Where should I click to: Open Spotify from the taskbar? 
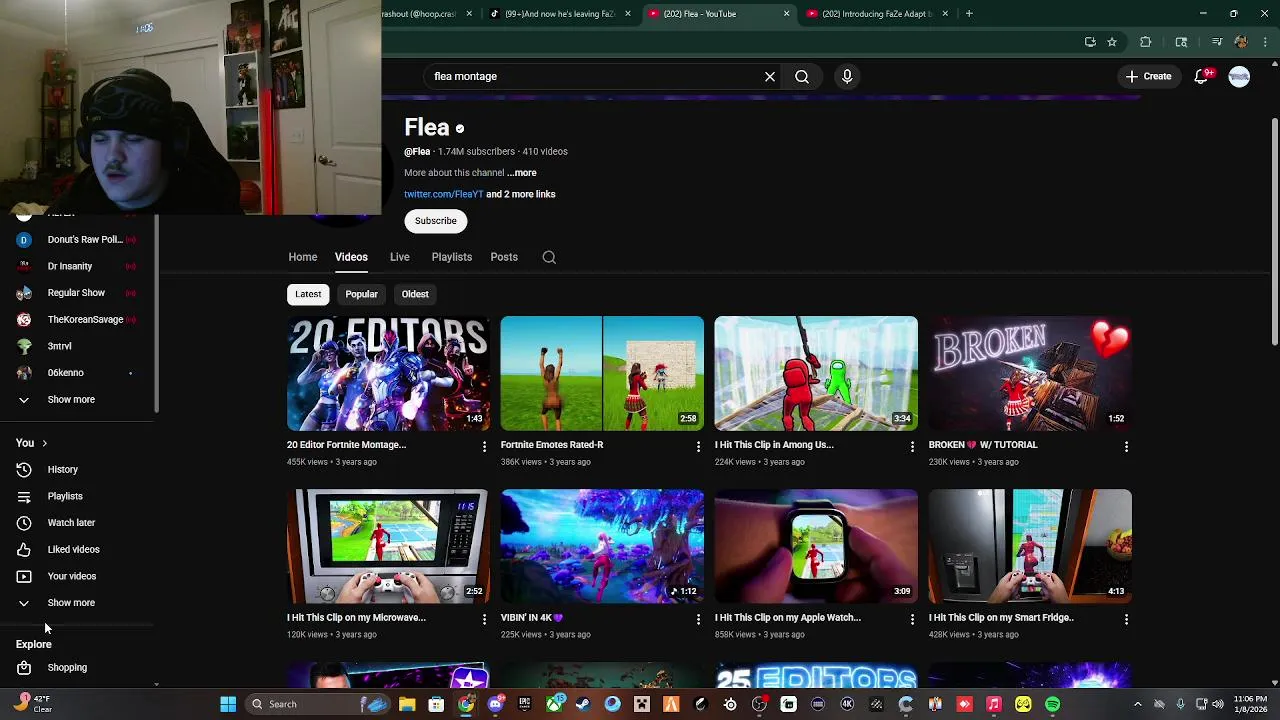point(1053,704)
